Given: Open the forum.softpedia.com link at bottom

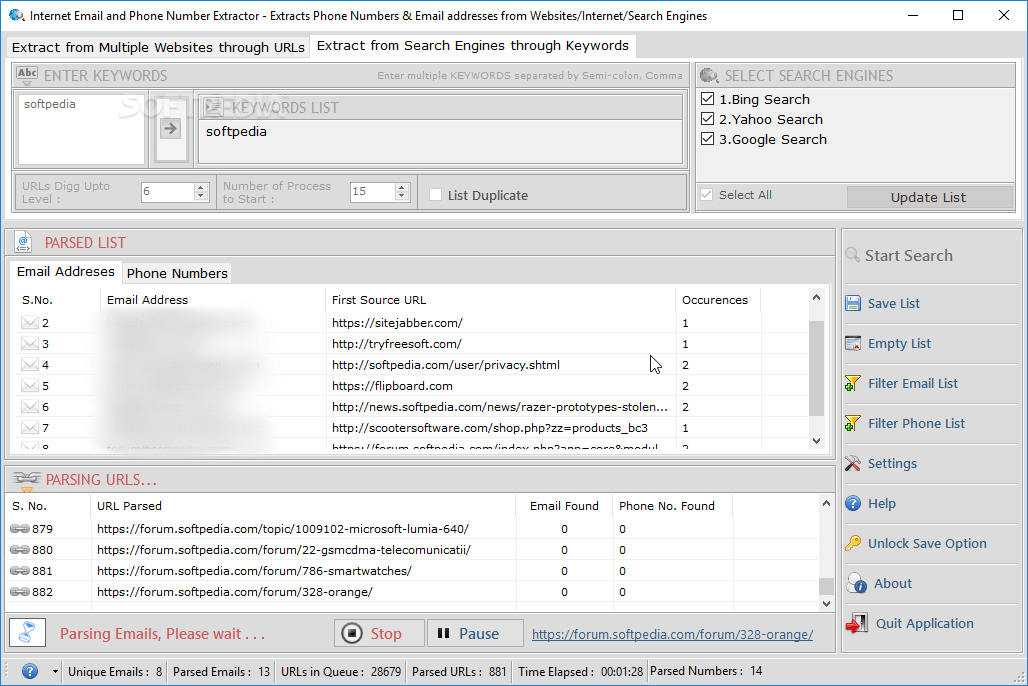Looking at the screenshot, I should 672,634.
